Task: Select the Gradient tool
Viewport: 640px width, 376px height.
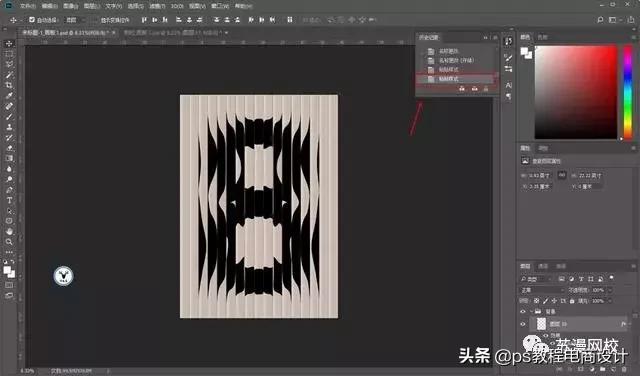Action: 9,158
